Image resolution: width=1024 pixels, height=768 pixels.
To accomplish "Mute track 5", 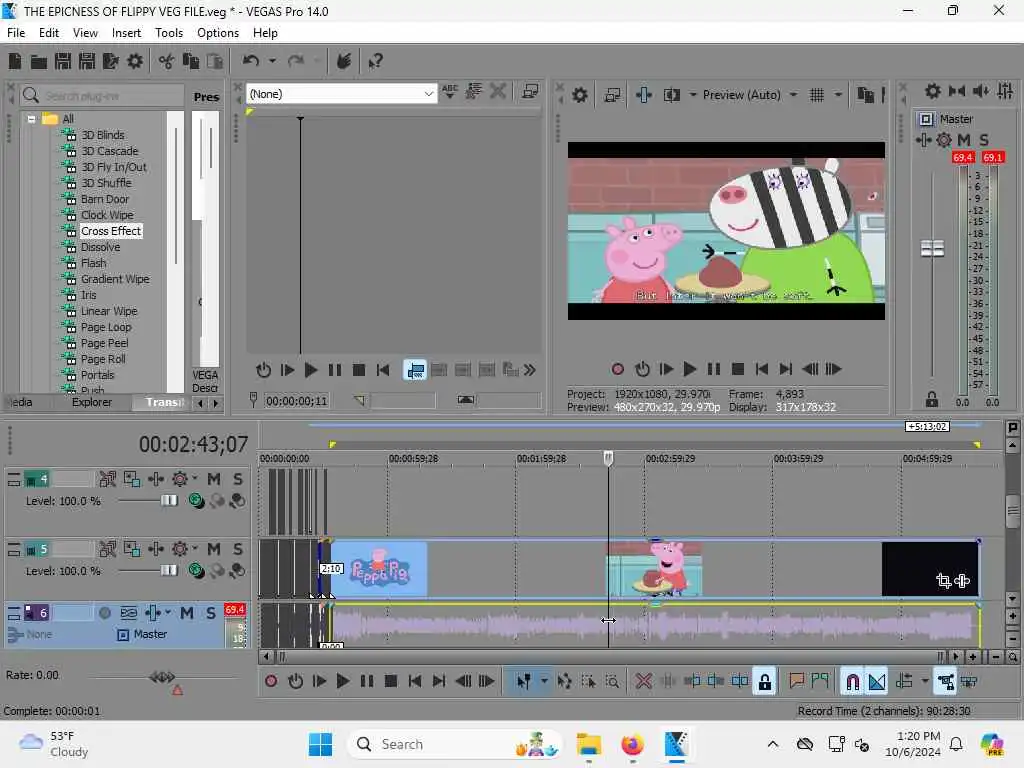I will [214, 549].
